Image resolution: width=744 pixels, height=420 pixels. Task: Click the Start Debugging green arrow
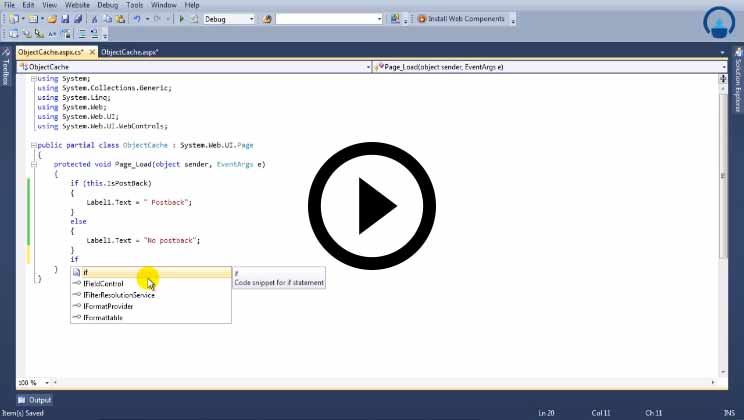pyautogui.click(x=181, y=19)
